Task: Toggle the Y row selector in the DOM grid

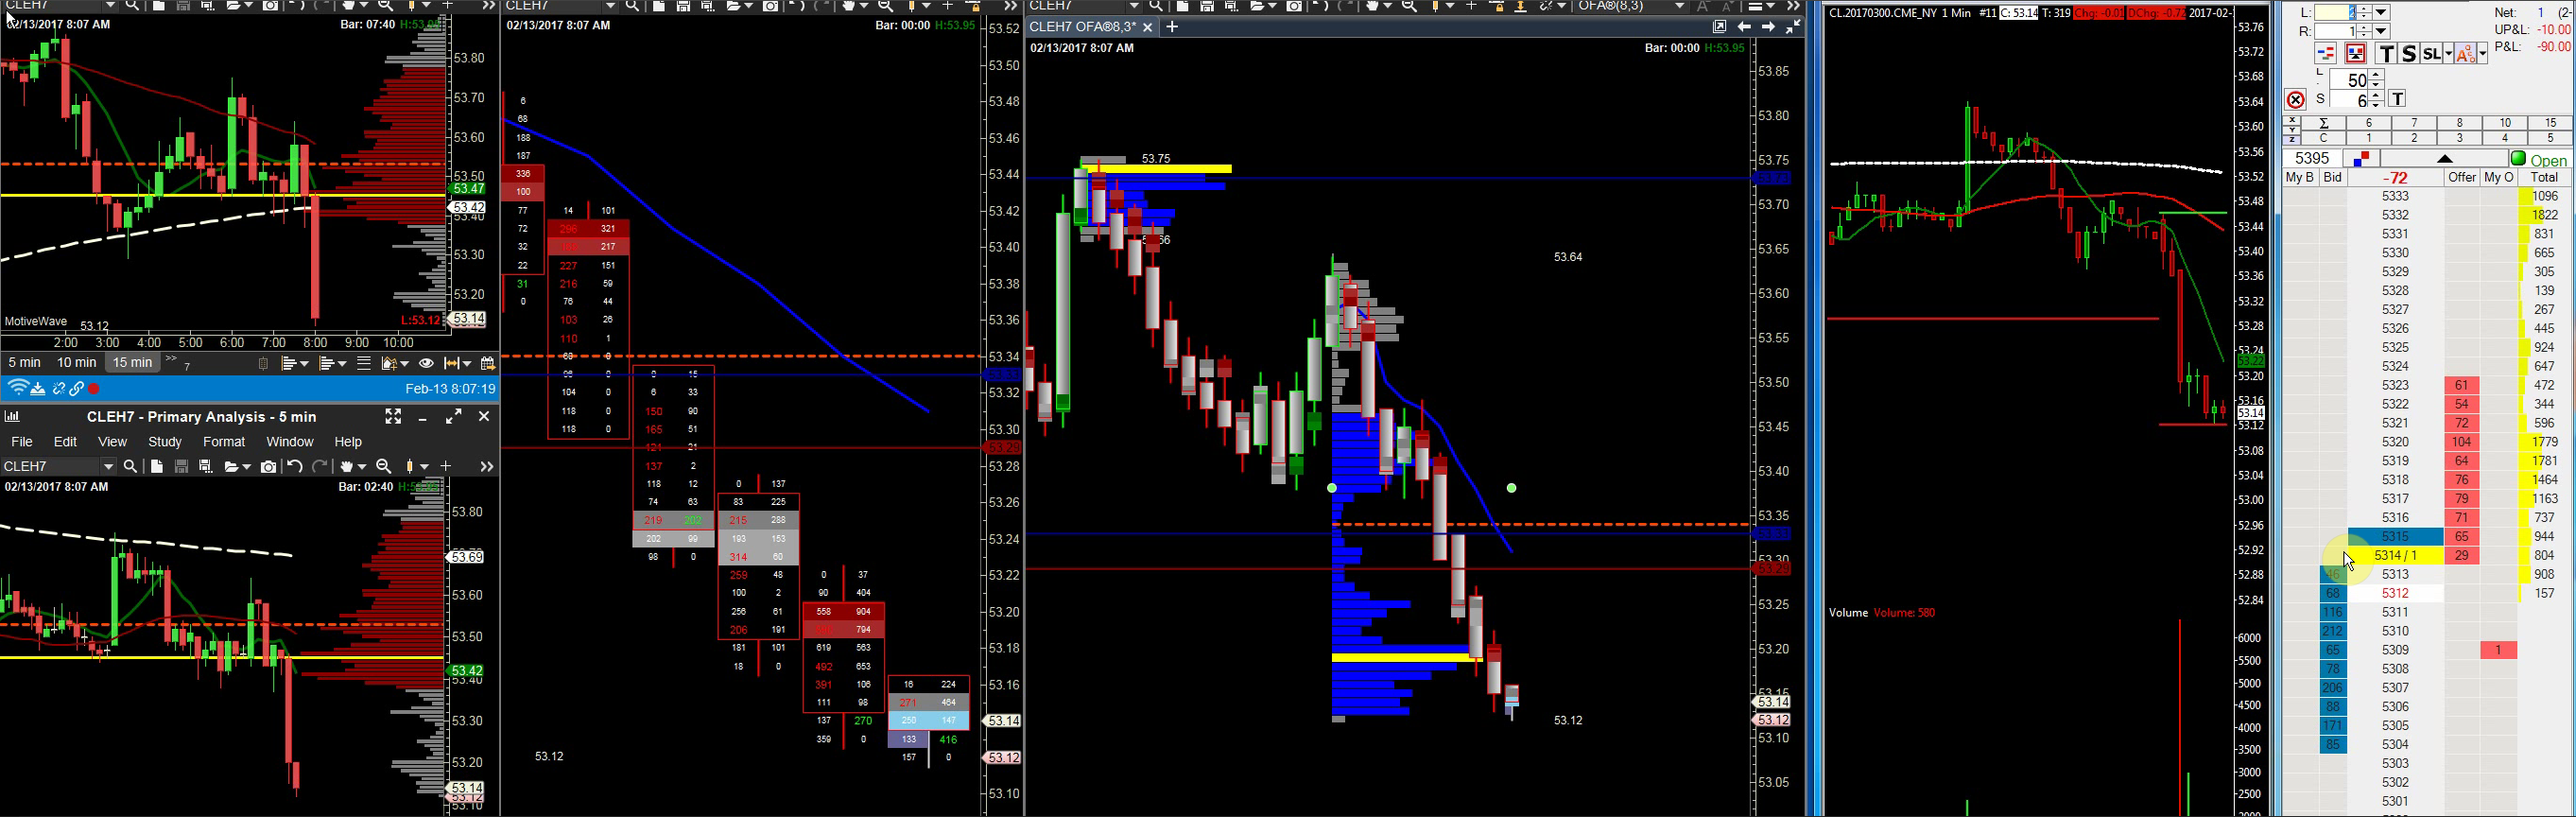Action: coord(2292,131)
